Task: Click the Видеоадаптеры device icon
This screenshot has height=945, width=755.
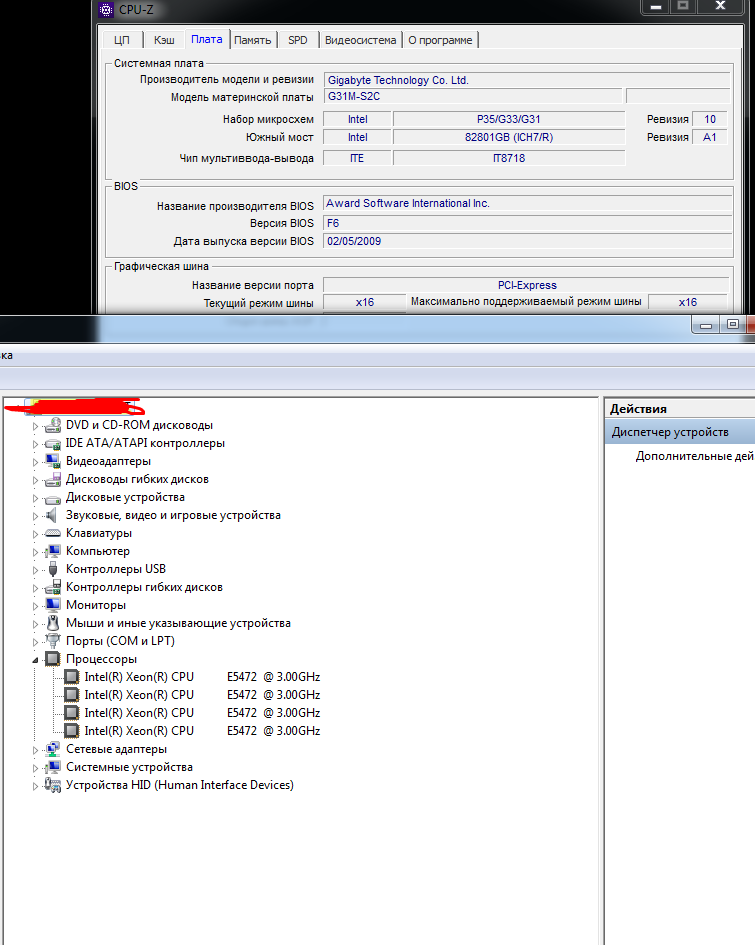Action: [53, 462]
